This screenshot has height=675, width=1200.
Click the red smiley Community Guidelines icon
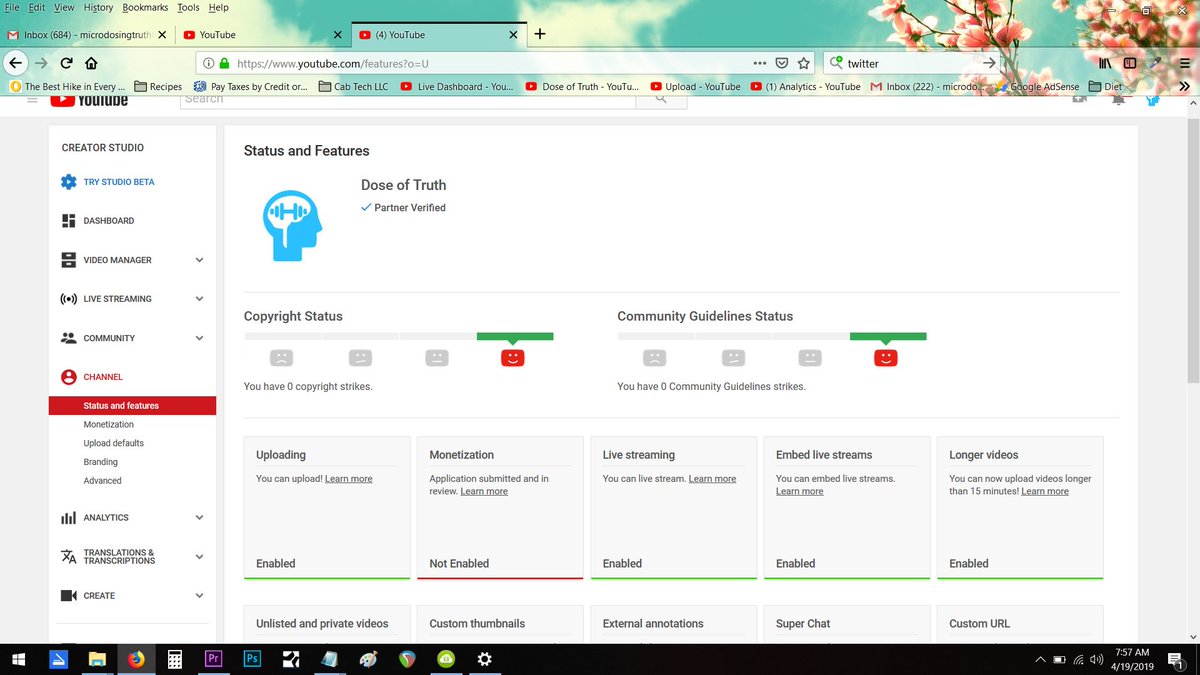[x=886, y=357]
